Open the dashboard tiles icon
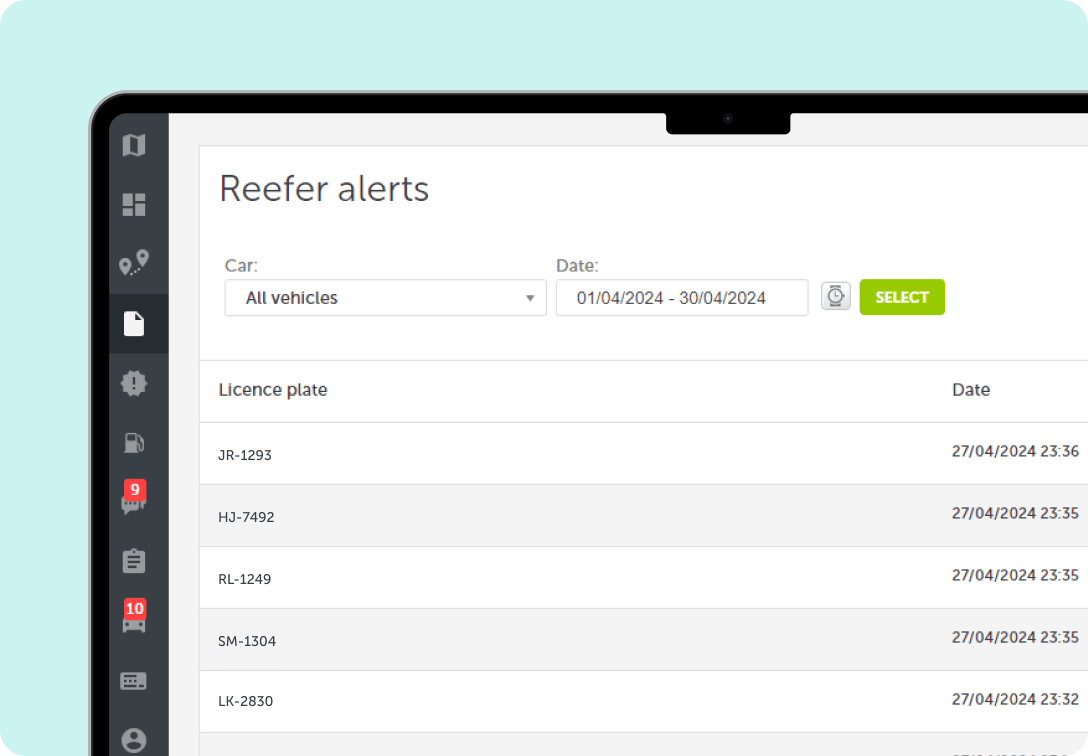The width and height of the screenshot is (1088, 756). click(134, 205)
